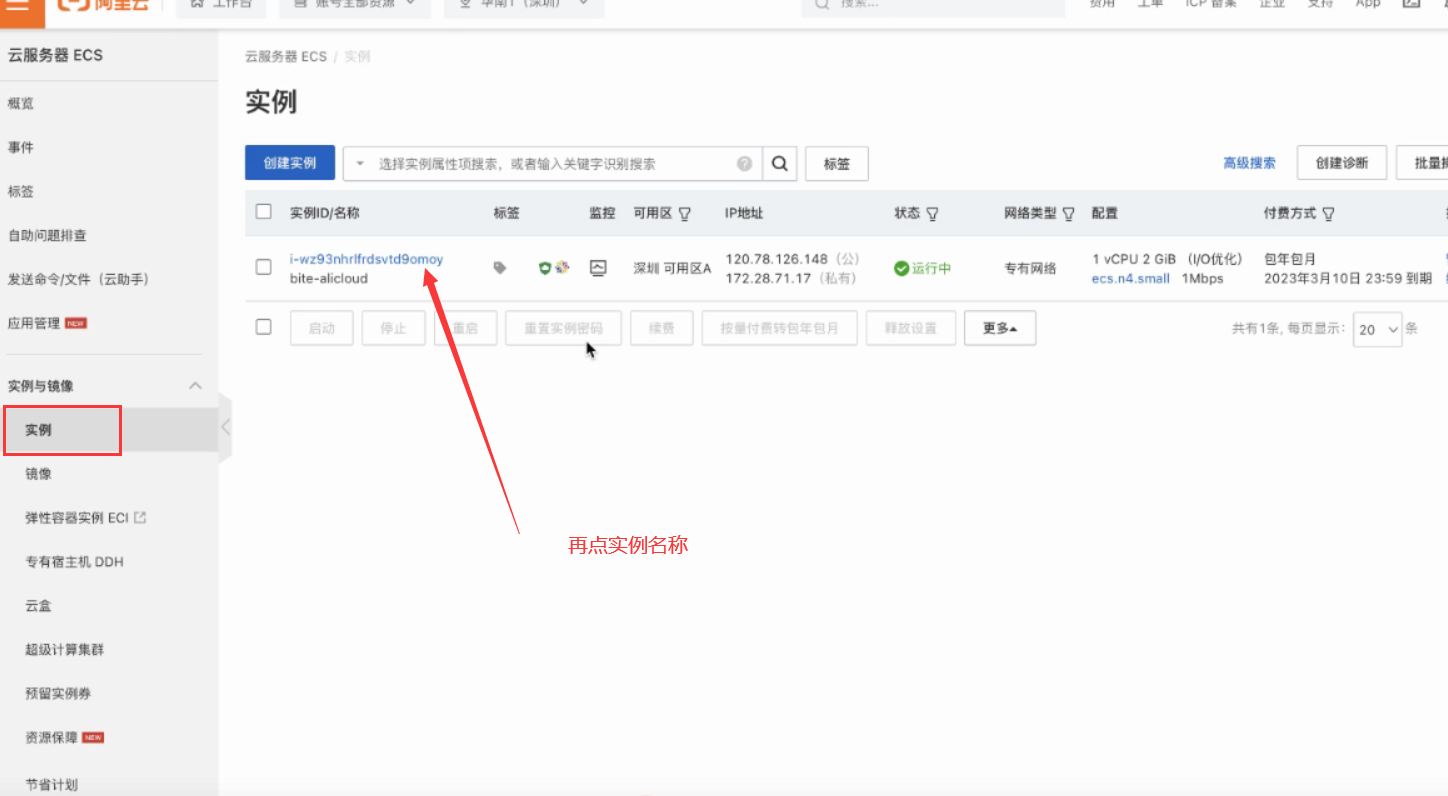Viewport: 1448px width, 796px height.
Task: Click the 标签 button next to search
Action: pos(837,164)
